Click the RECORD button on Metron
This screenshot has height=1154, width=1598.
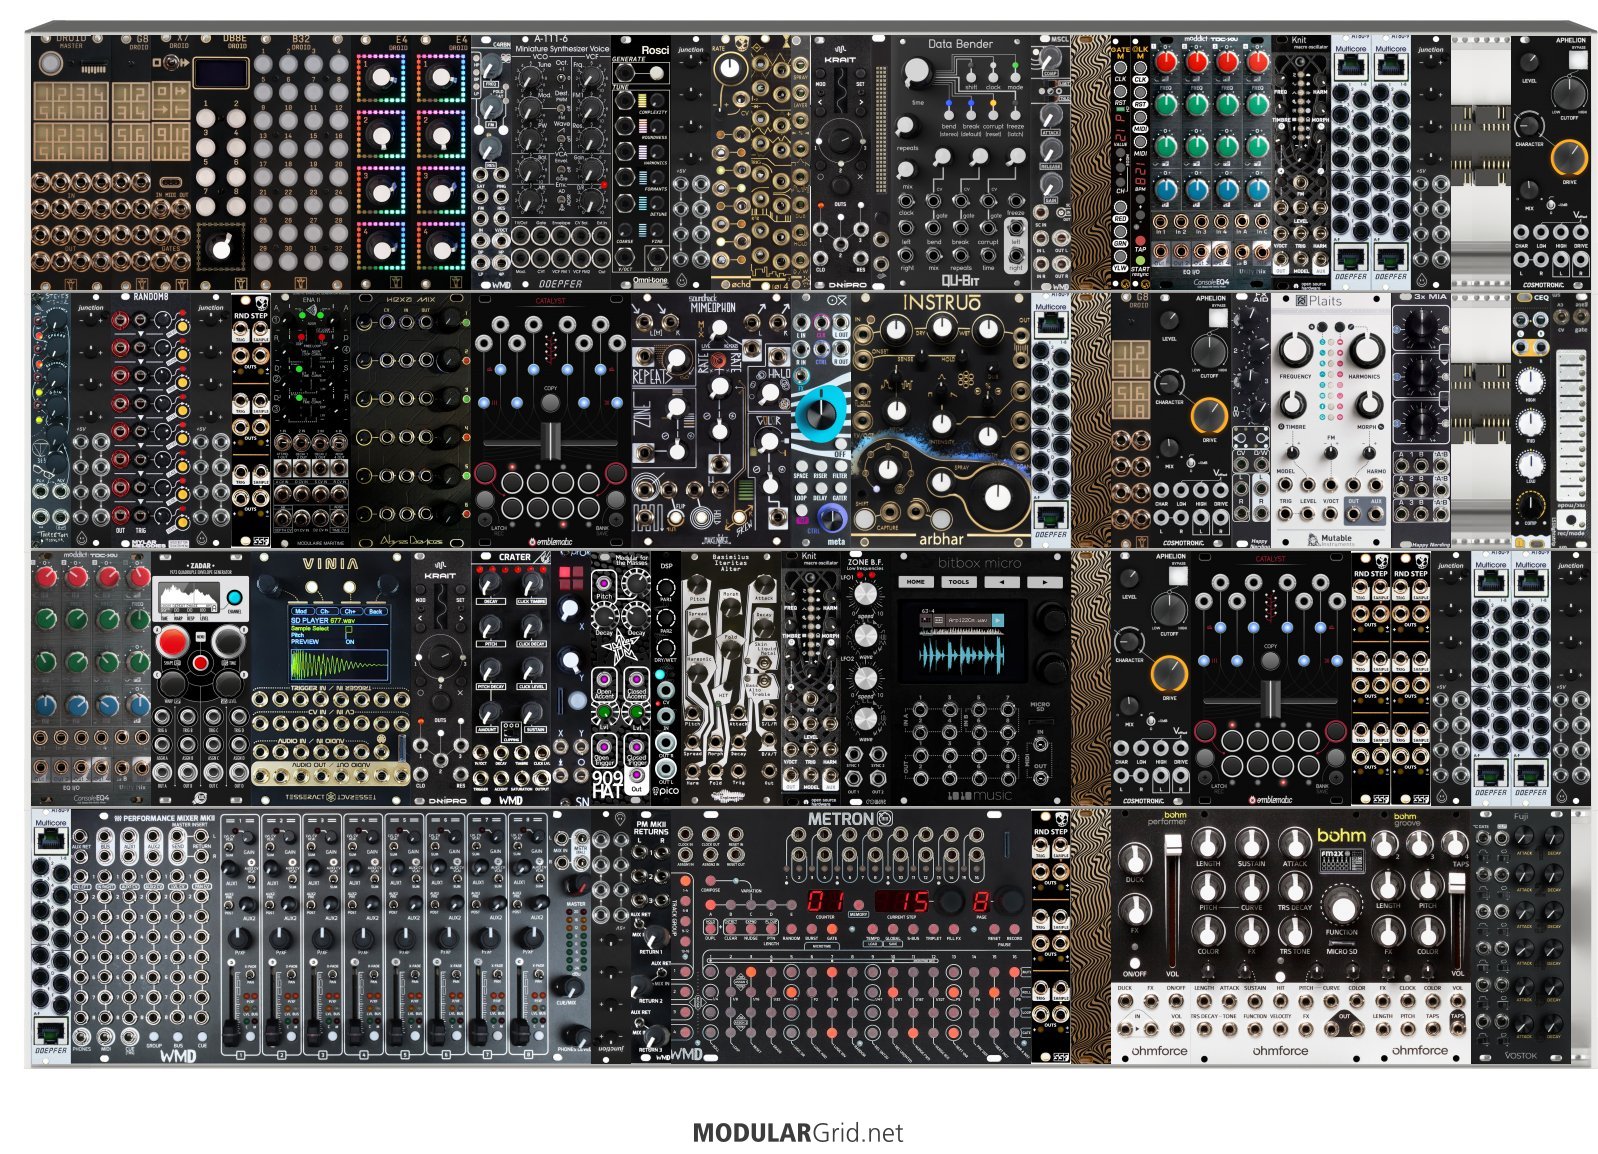point(1014,929)
